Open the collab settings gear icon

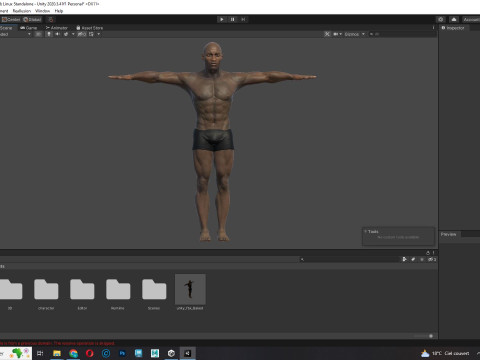441,19
